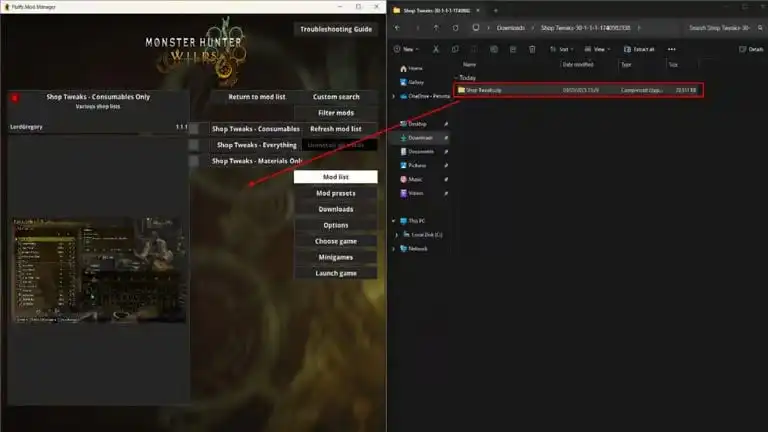Open the Downloads menu in mod manager

pos(336,209)
